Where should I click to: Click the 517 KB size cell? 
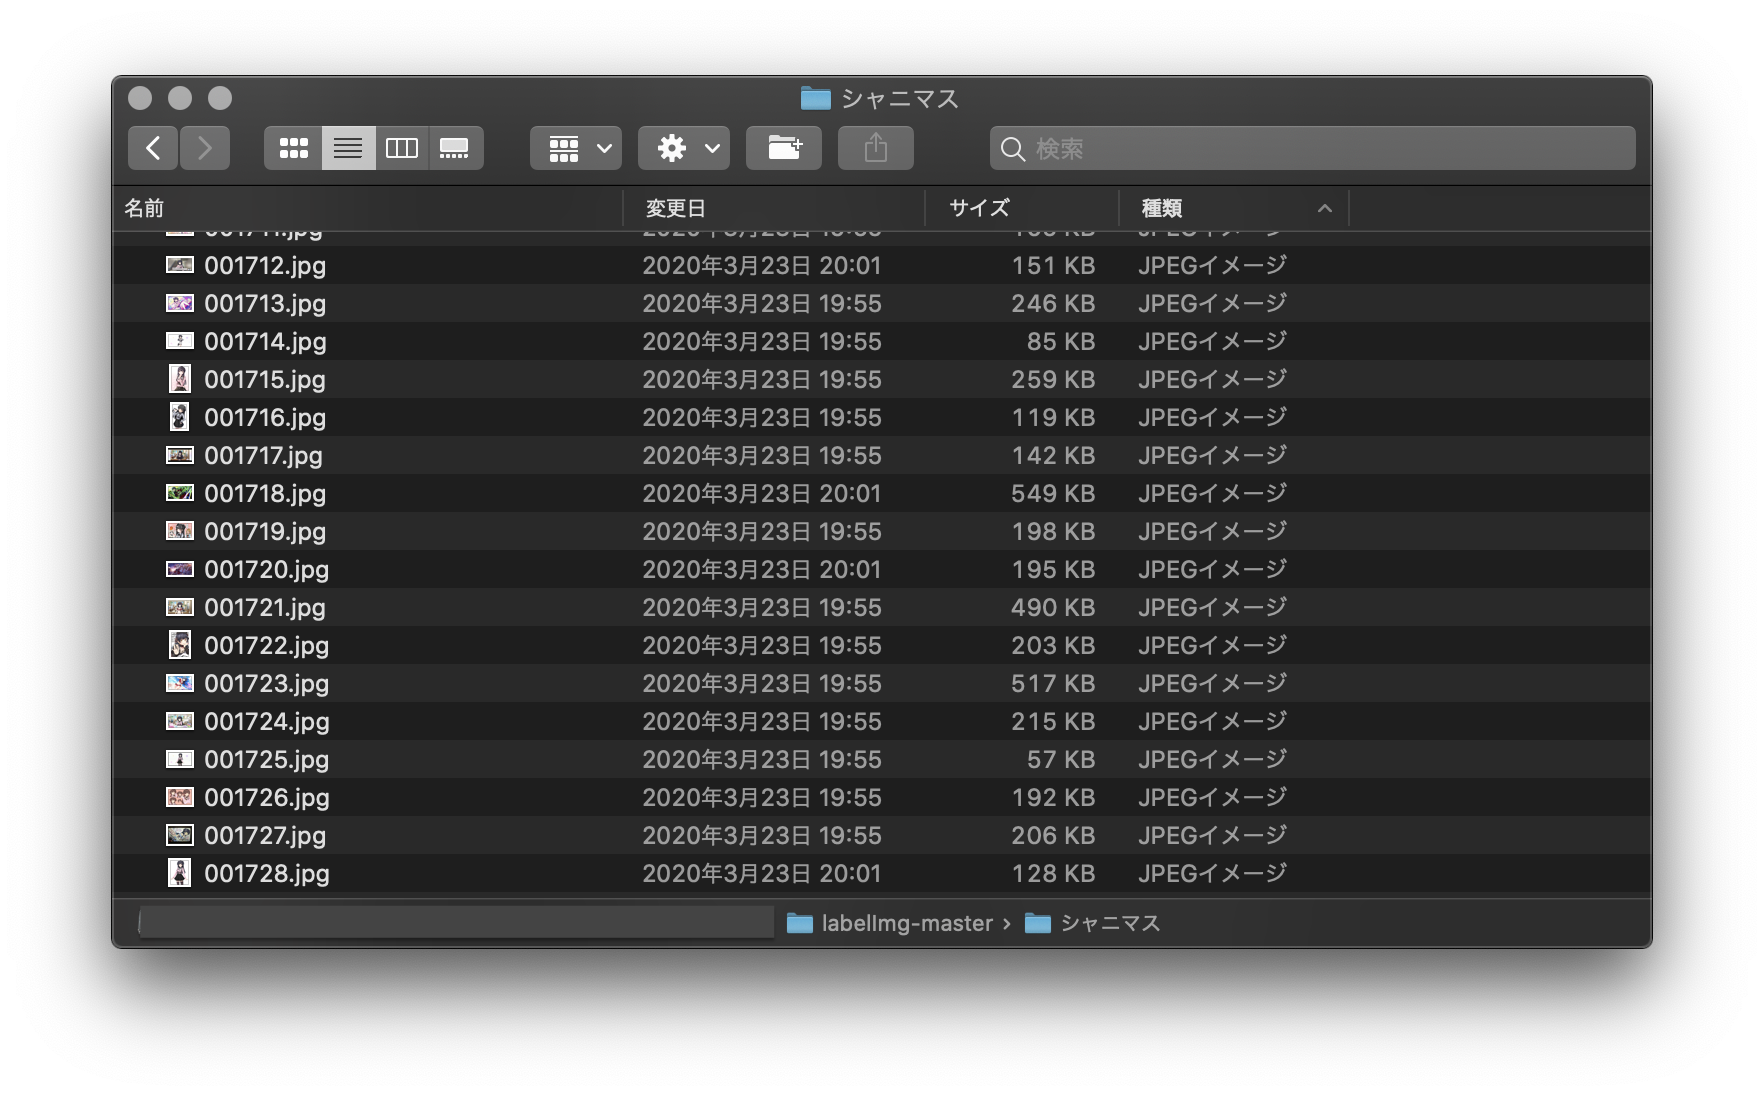(x=1053, y=683)
